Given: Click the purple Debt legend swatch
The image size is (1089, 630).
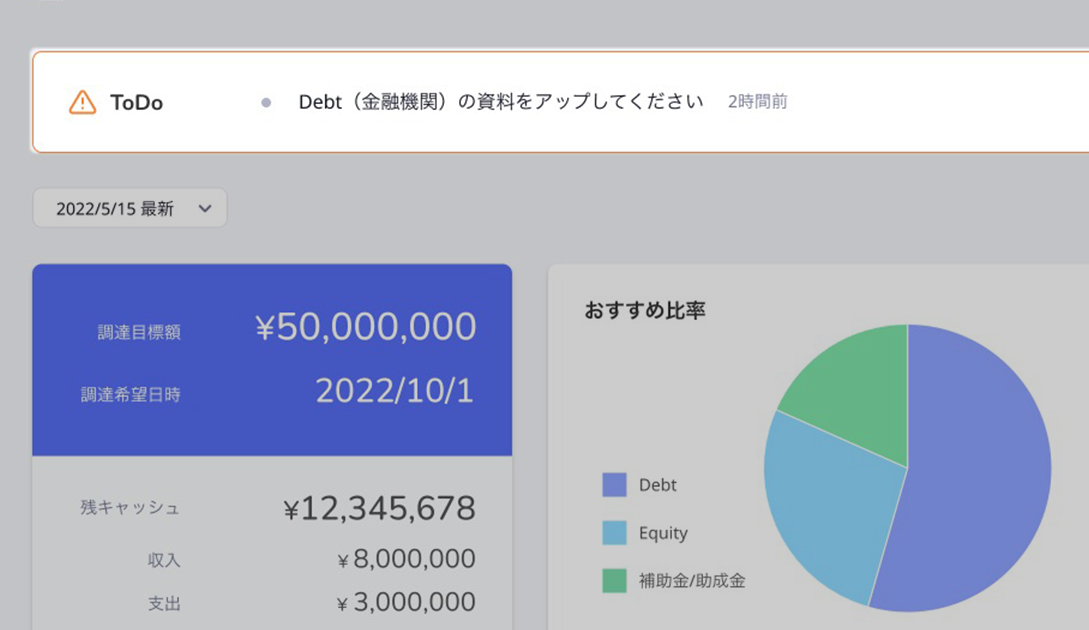Looking at the screenshot, I should point(614,485).
